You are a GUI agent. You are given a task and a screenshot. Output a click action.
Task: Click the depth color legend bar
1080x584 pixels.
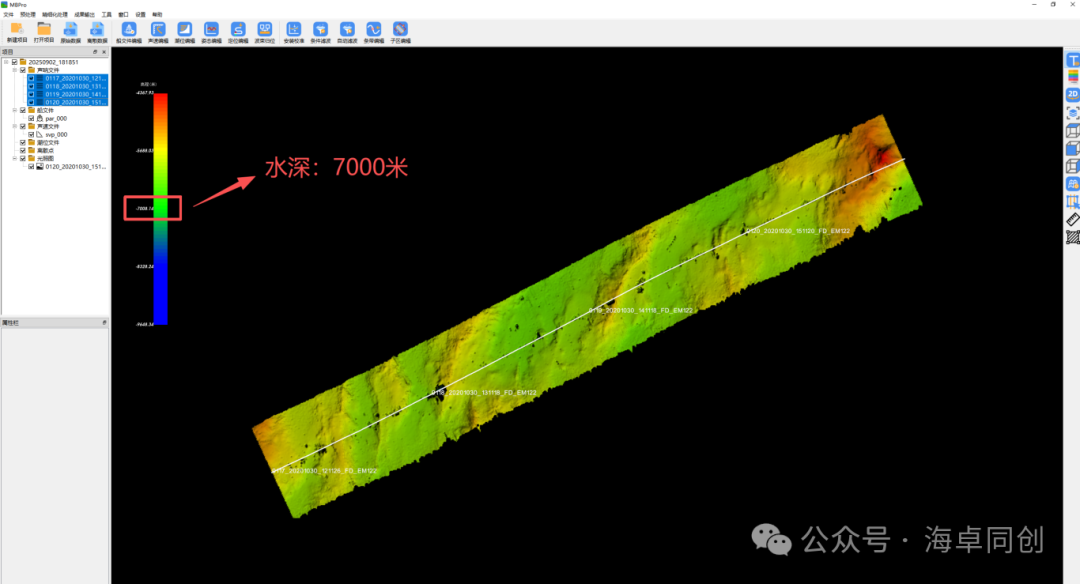[160, 208]
